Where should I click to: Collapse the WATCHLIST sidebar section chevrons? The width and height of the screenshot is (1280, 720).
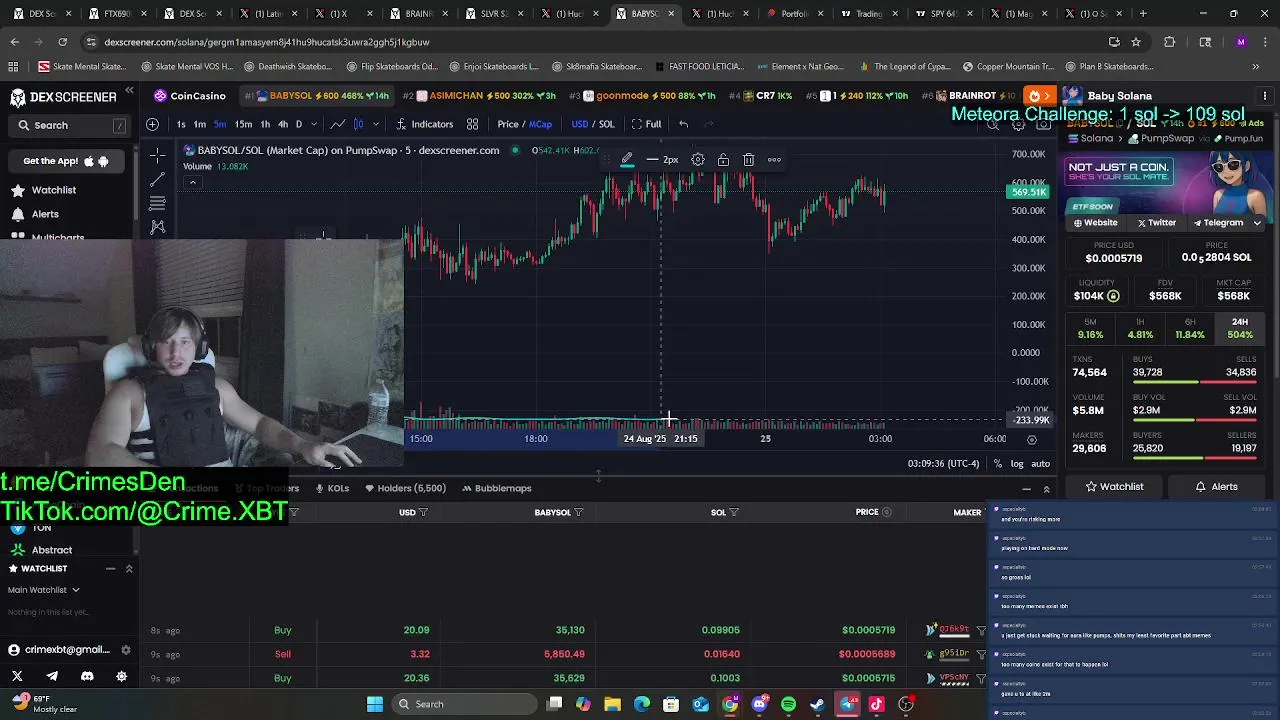[x=129, y=569]
